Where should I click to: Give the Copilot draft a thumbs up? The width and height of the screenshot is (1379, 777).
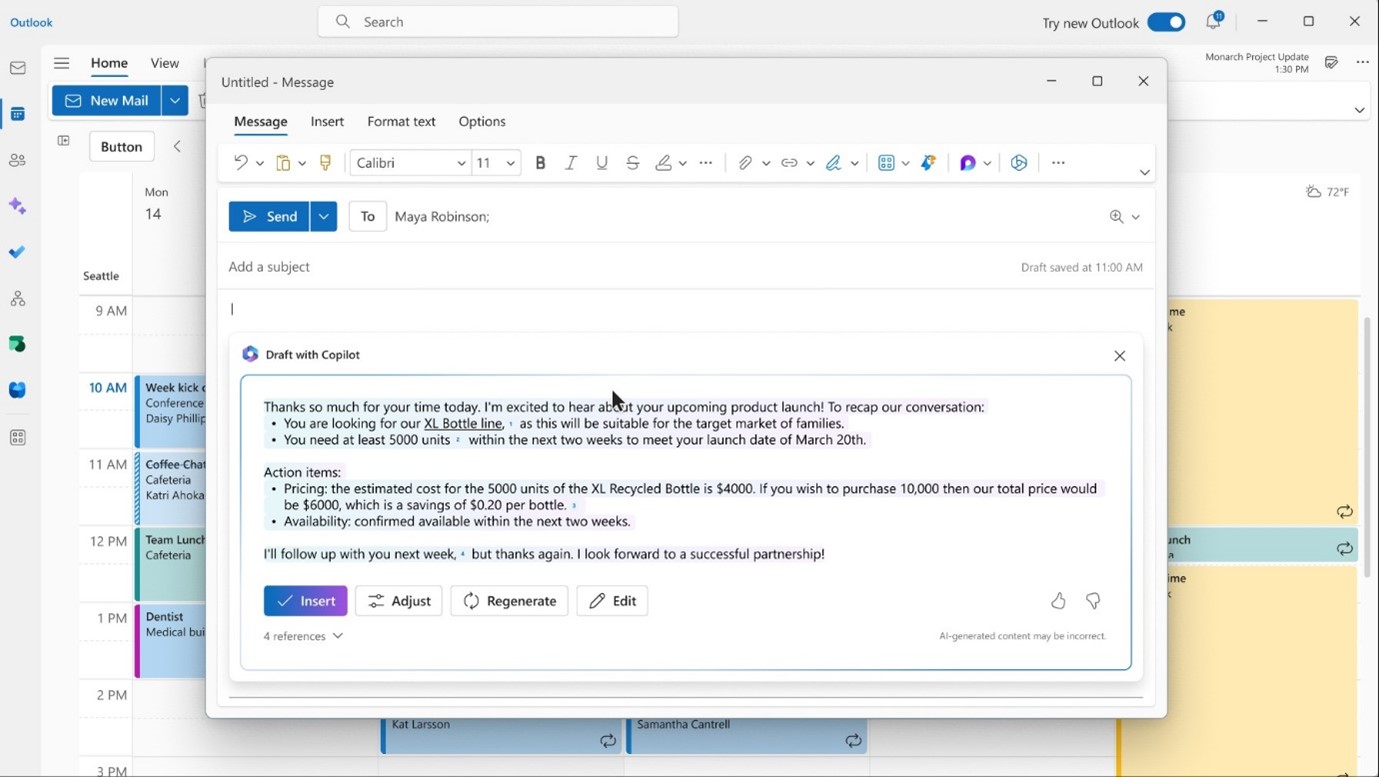pos(1058,600)
